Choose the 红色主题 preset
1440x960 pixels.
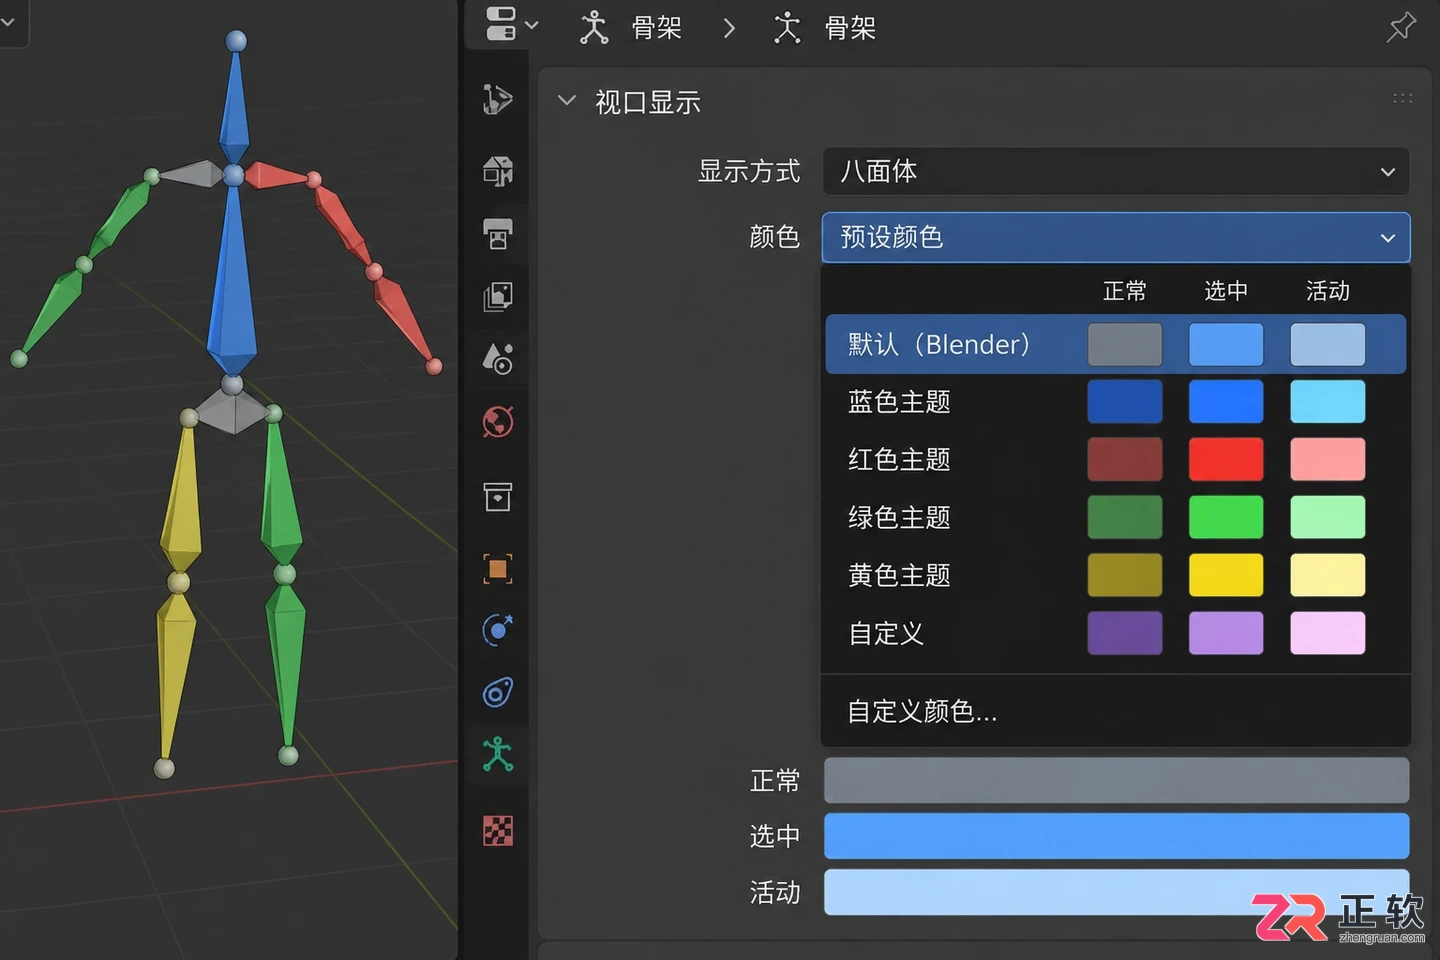pos(1116,460)
